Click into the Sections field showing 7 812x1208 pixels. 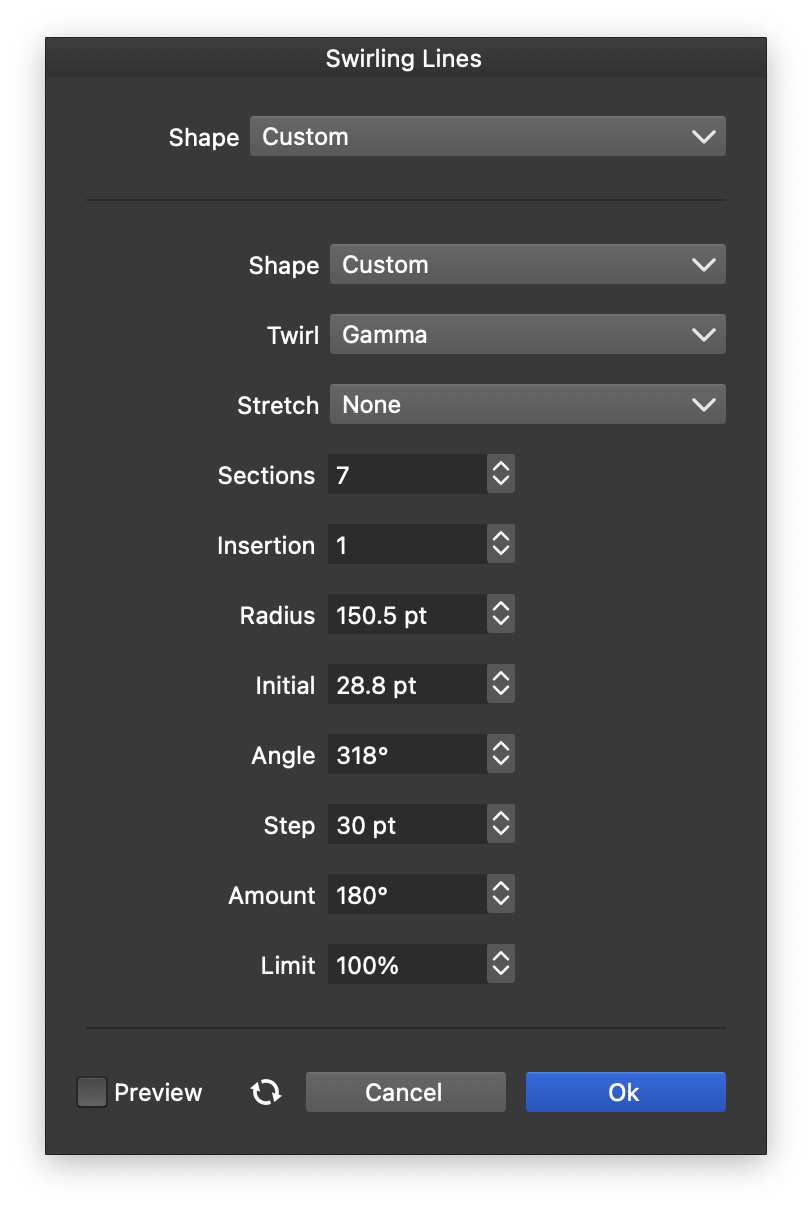(407, 475)
